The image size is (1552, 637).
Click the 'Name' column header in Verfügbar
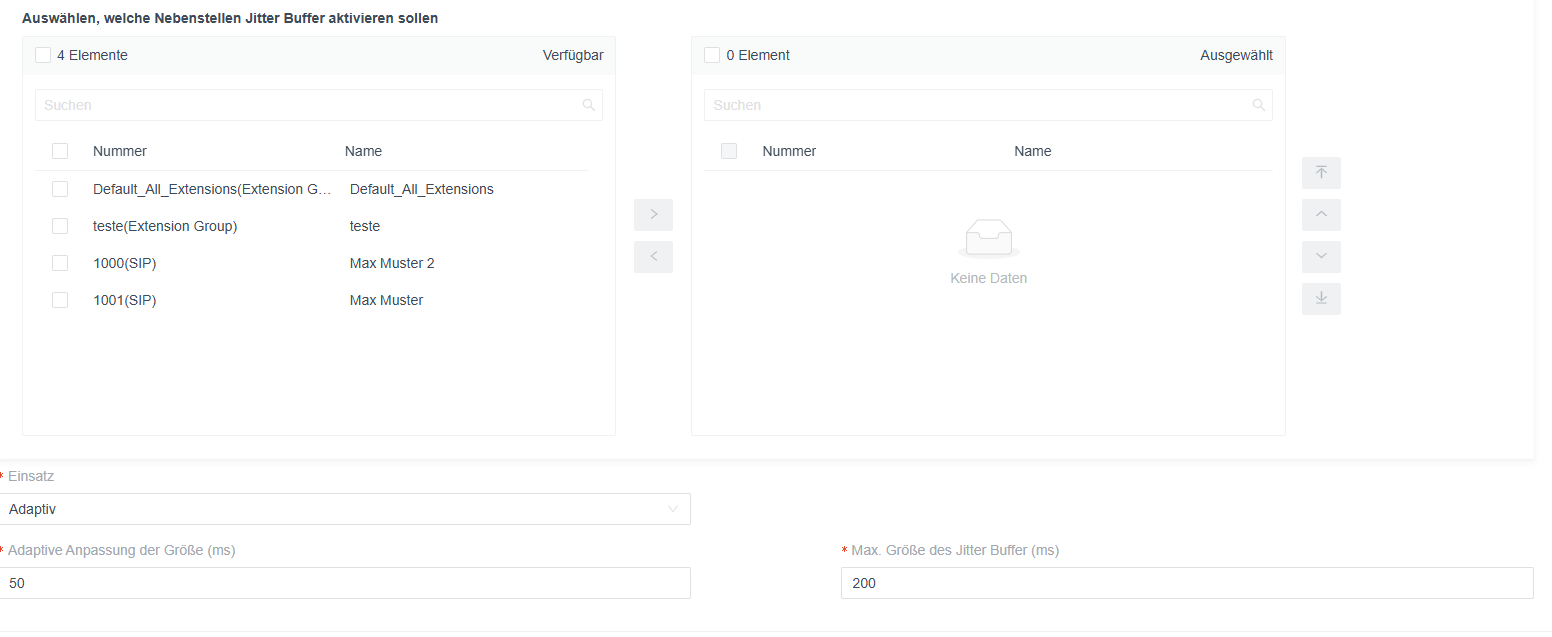pyautogui.click(x=363, y=151)
